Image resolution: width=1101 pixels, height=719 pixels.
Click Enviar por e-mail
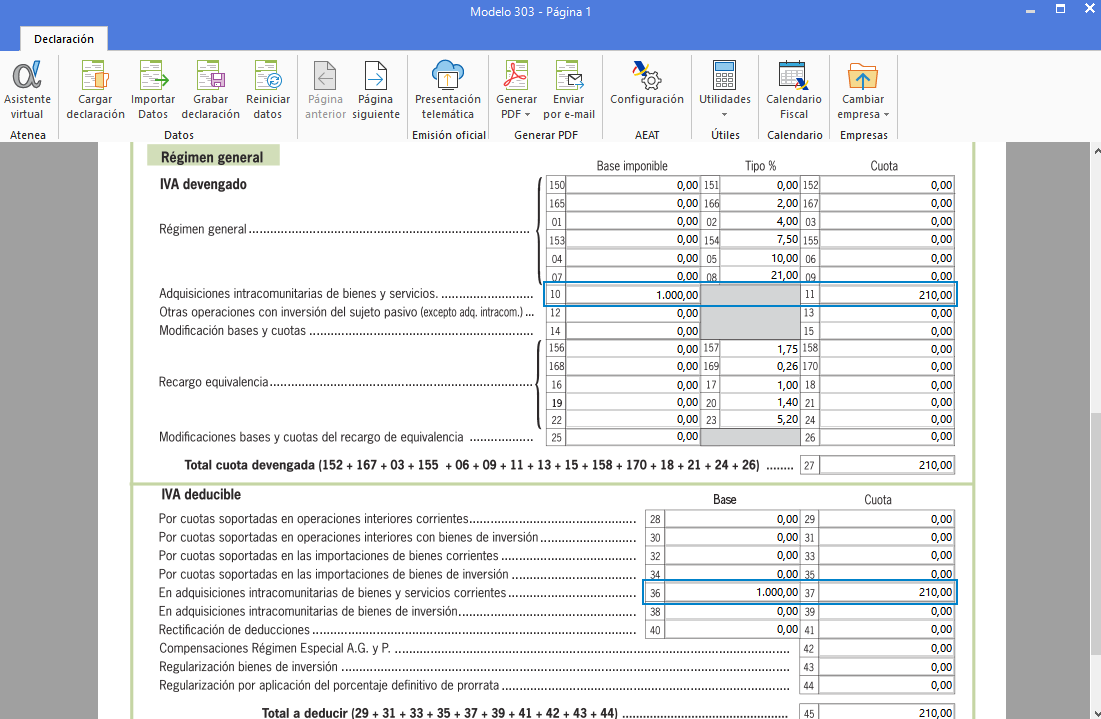(569, 90)
